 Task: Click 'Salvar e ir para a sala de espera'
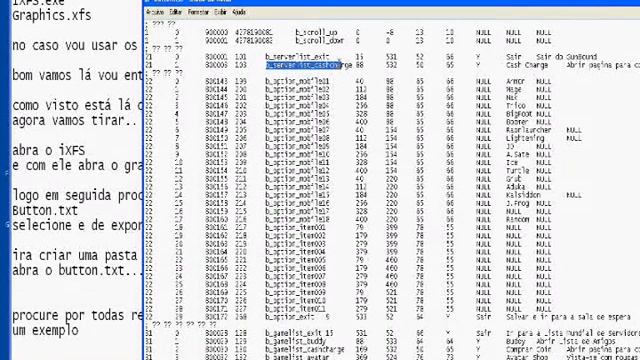(x=568, y=317)
